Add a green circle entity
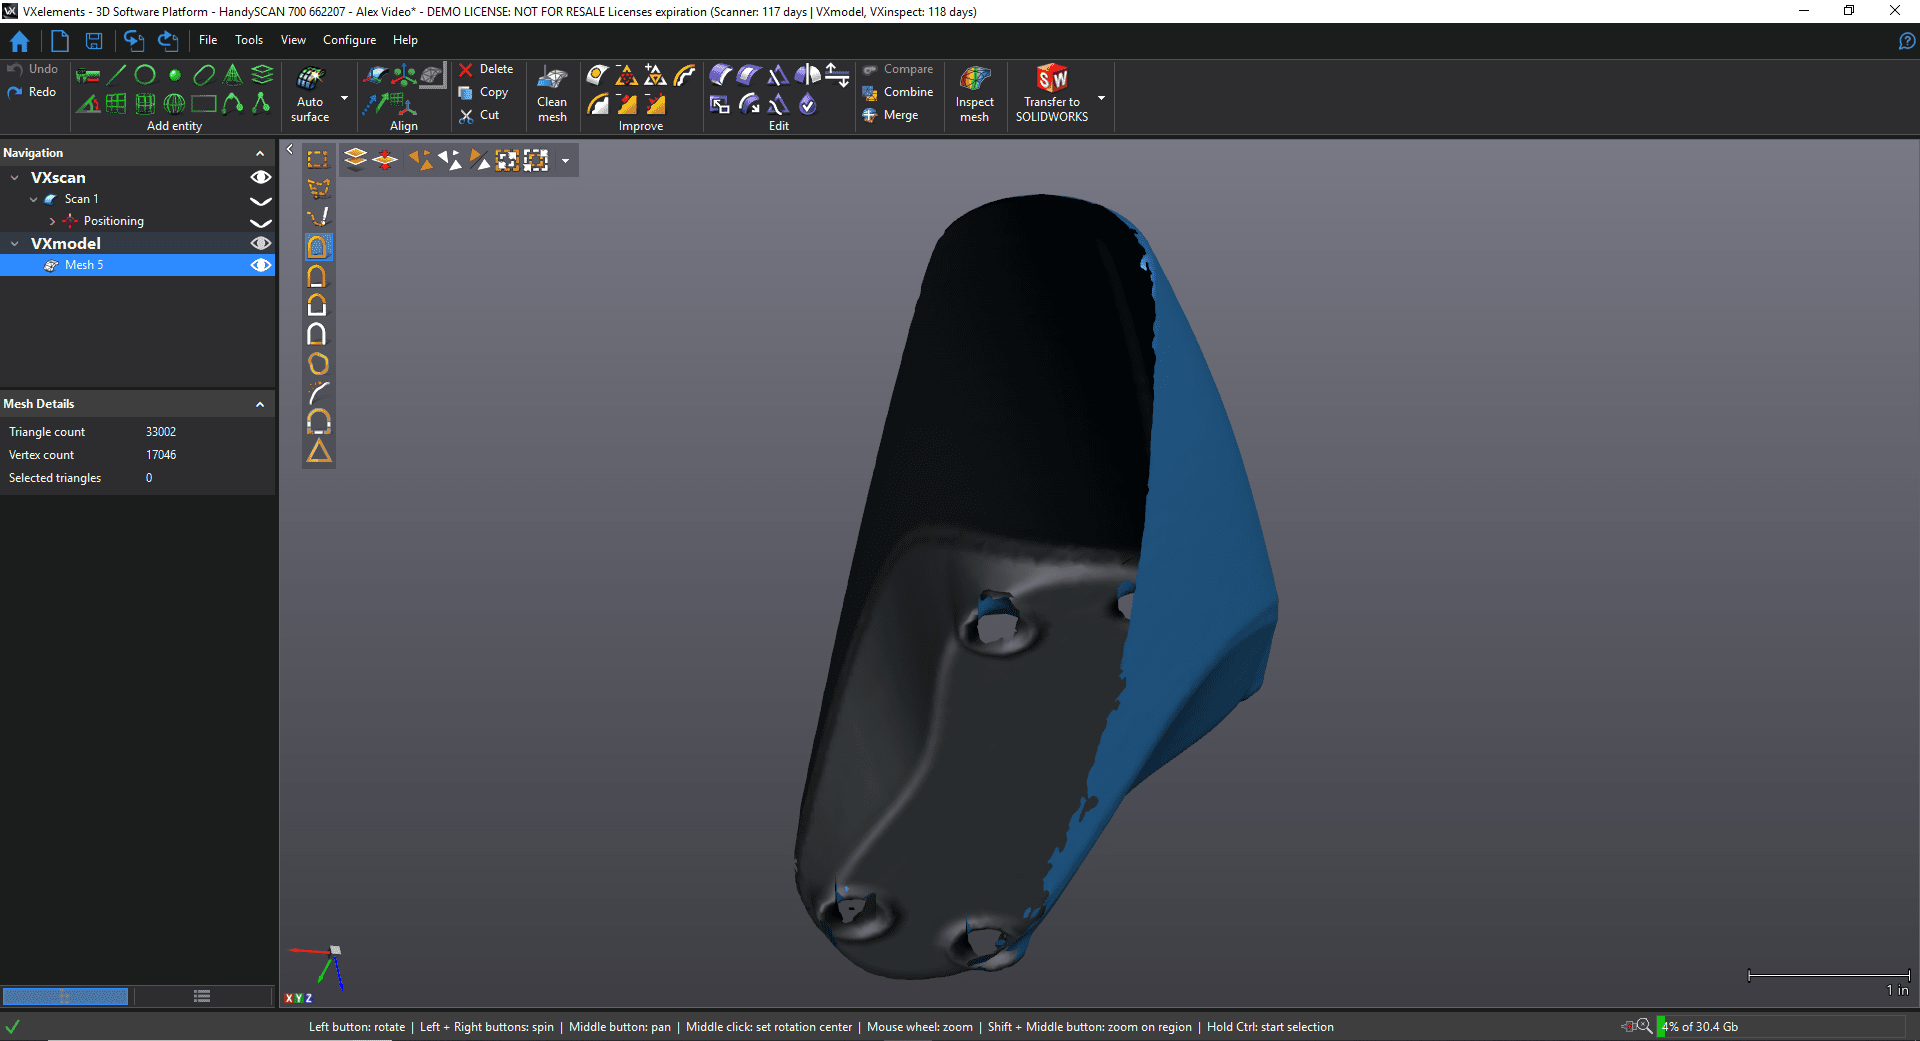1920x1041 pixels. tap(145, 75)
